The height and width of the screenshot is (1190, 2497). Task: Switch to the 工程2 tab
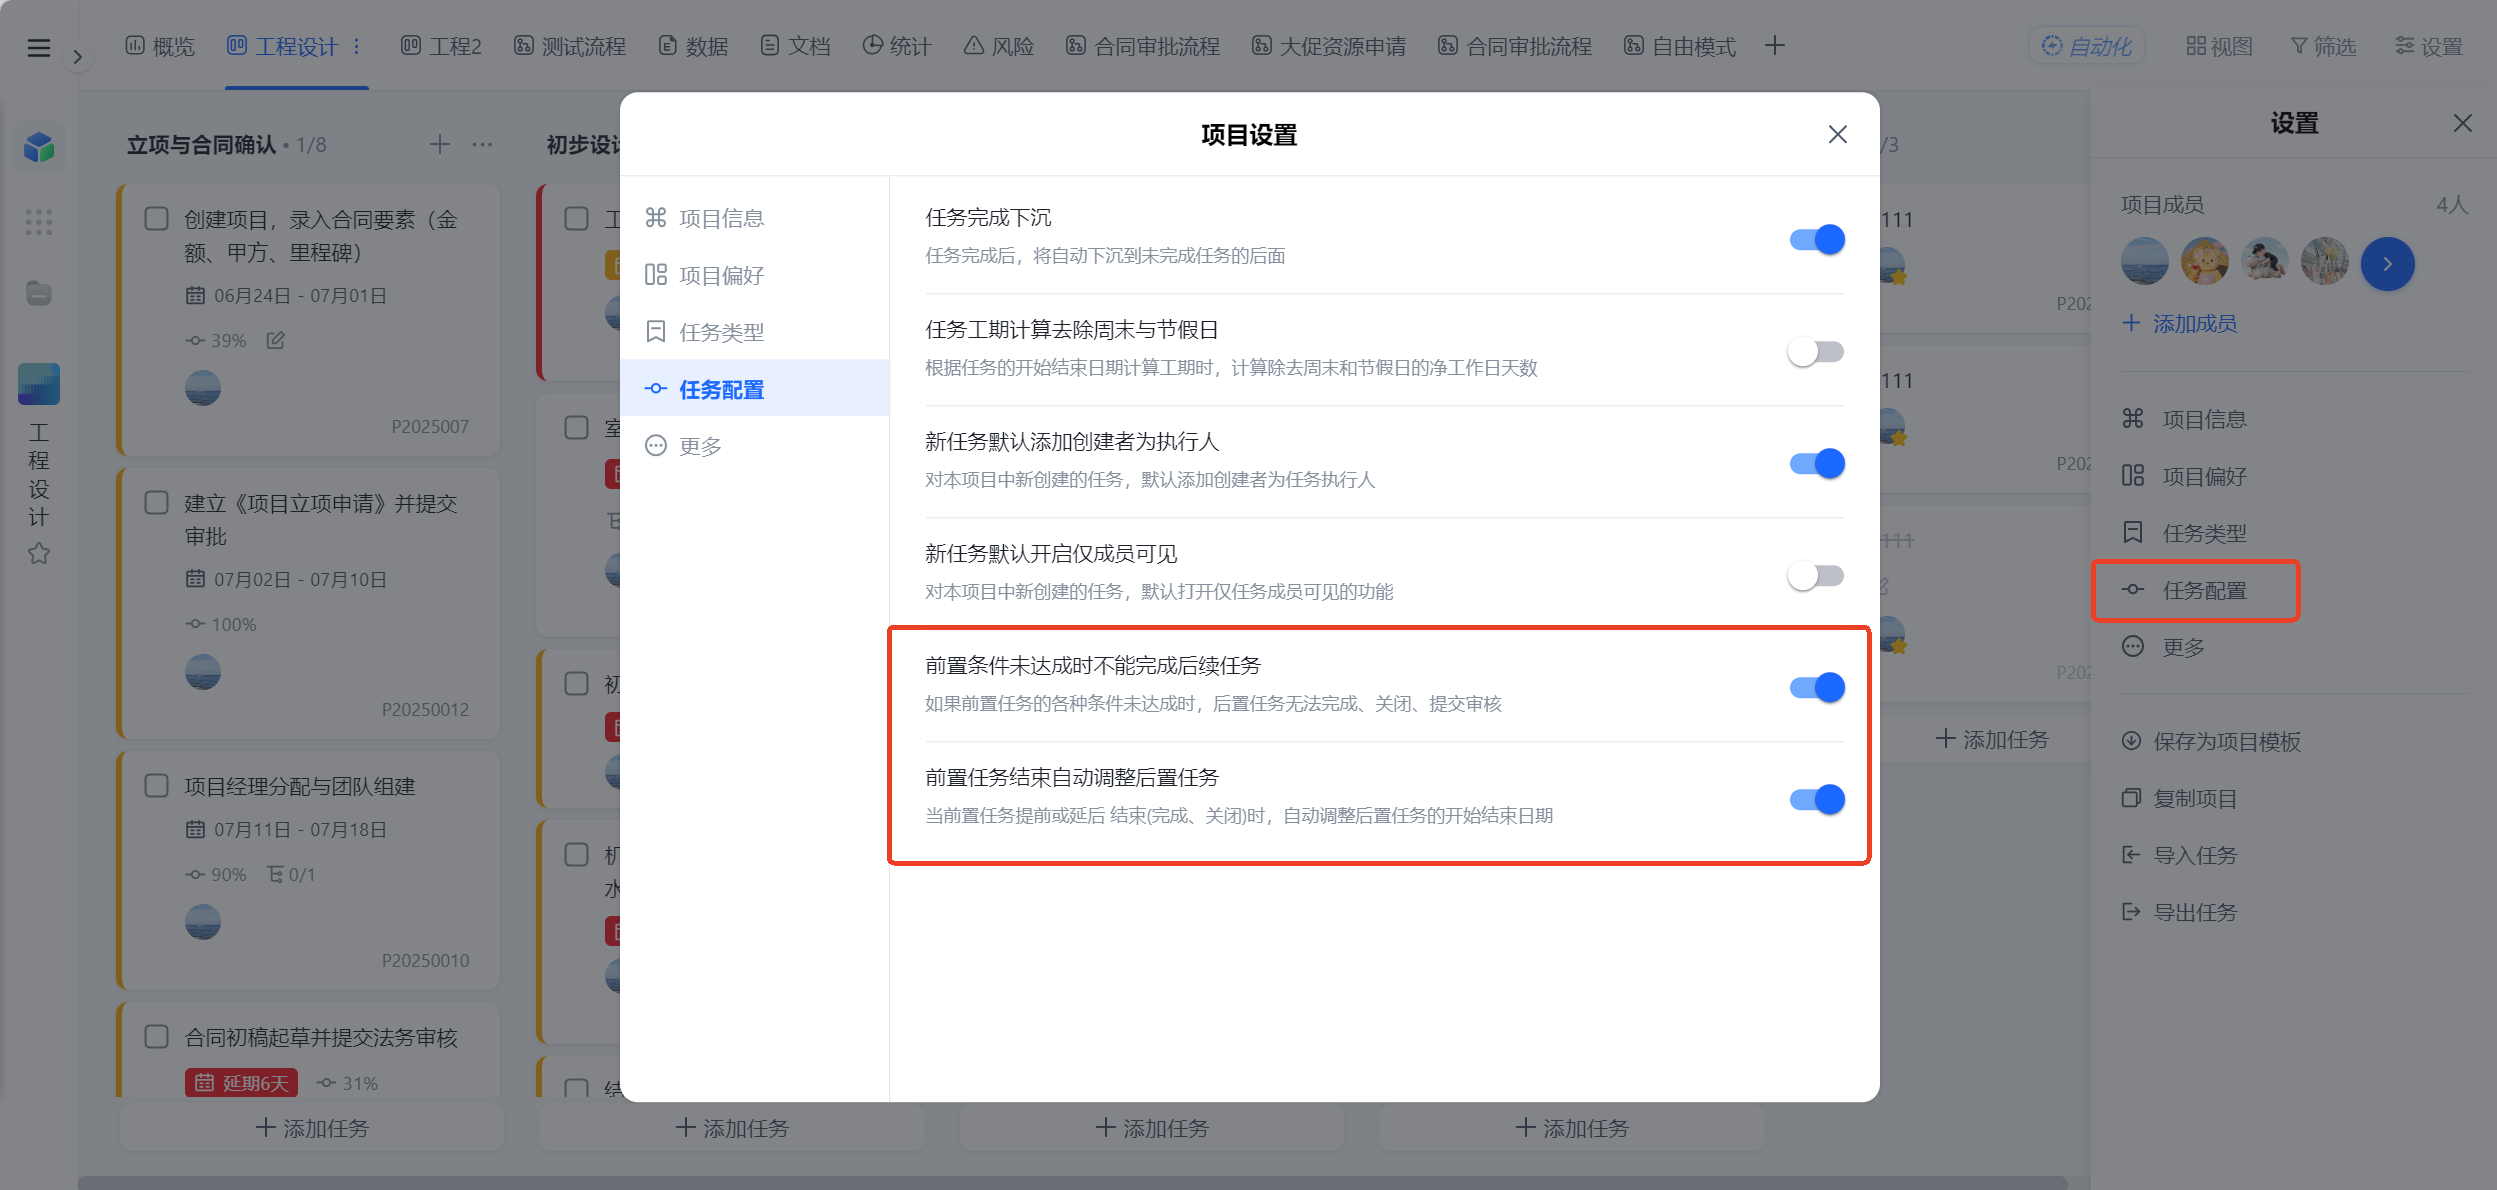point(441,46)
